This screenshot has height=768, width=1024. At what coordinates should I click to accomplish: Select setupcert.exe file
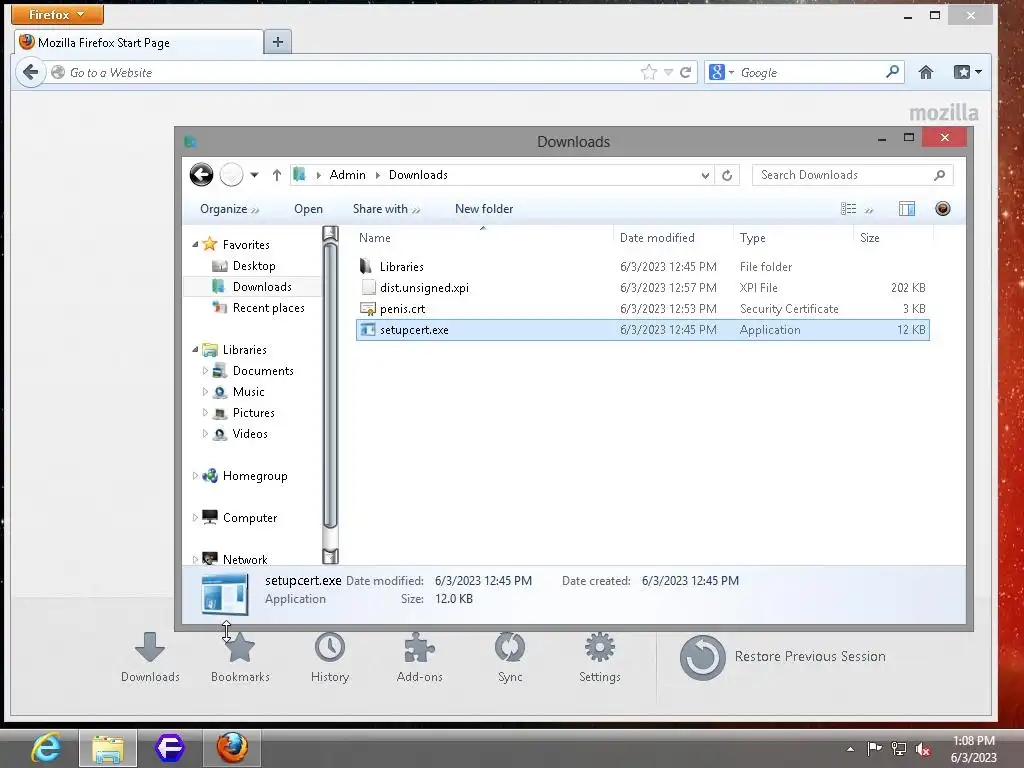tap(643, 330)
